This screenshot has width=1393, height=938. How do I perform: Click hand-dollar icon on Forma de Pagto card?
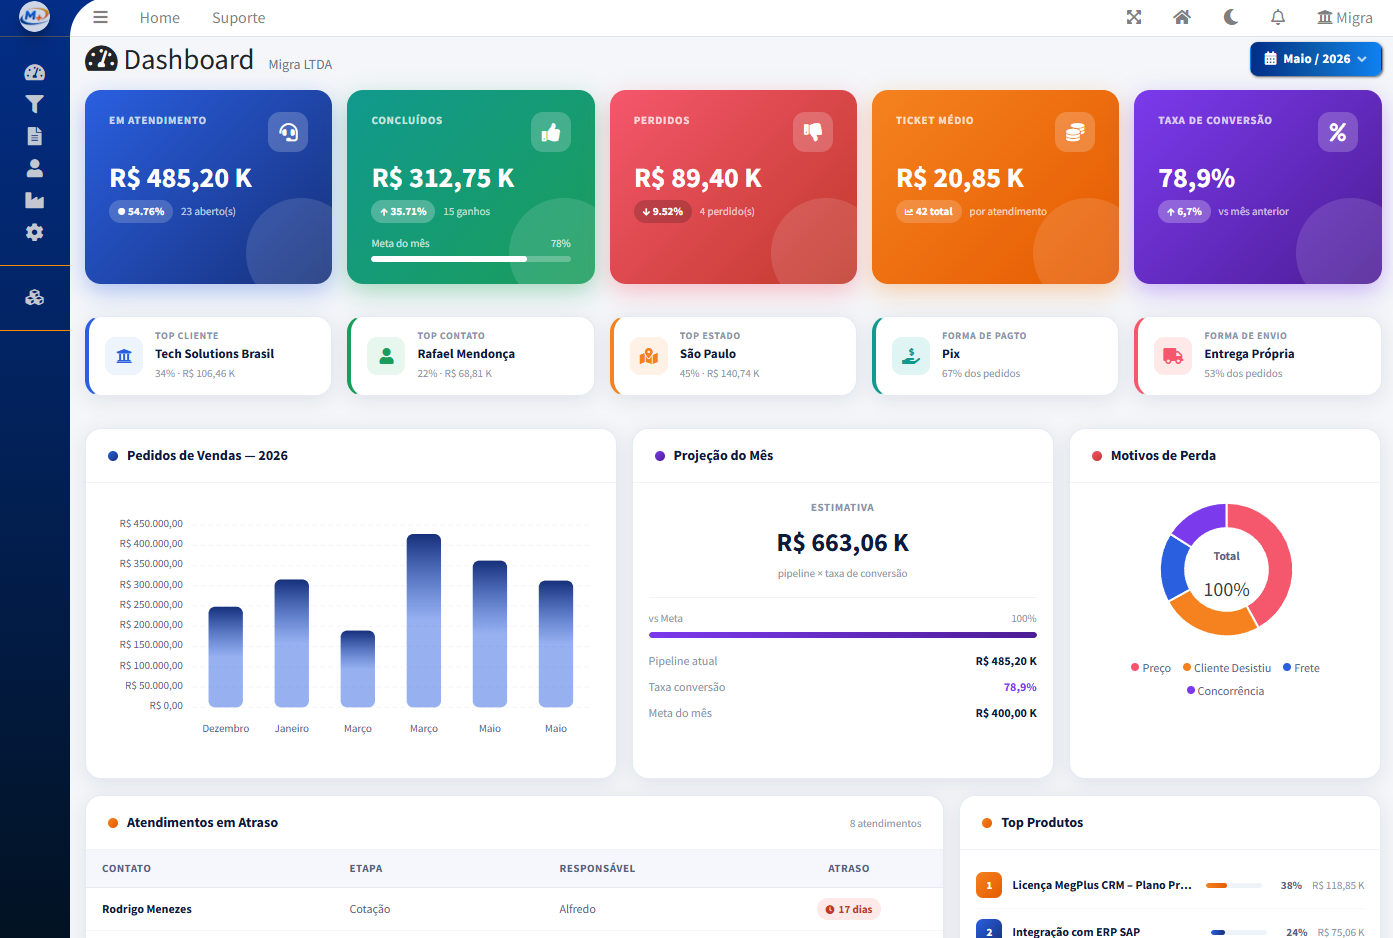pos(911,356)
